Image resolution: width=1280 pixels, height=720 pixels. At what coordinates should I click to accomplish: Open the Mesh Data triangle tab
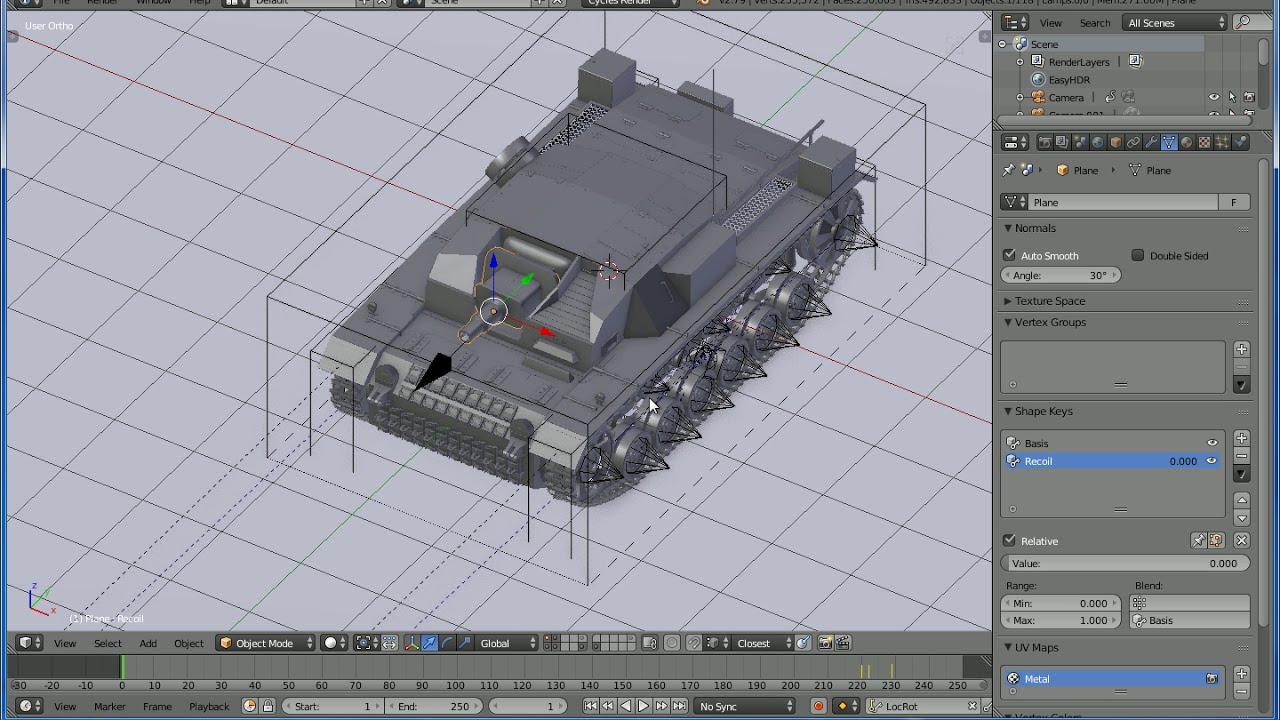[1169, 142]
